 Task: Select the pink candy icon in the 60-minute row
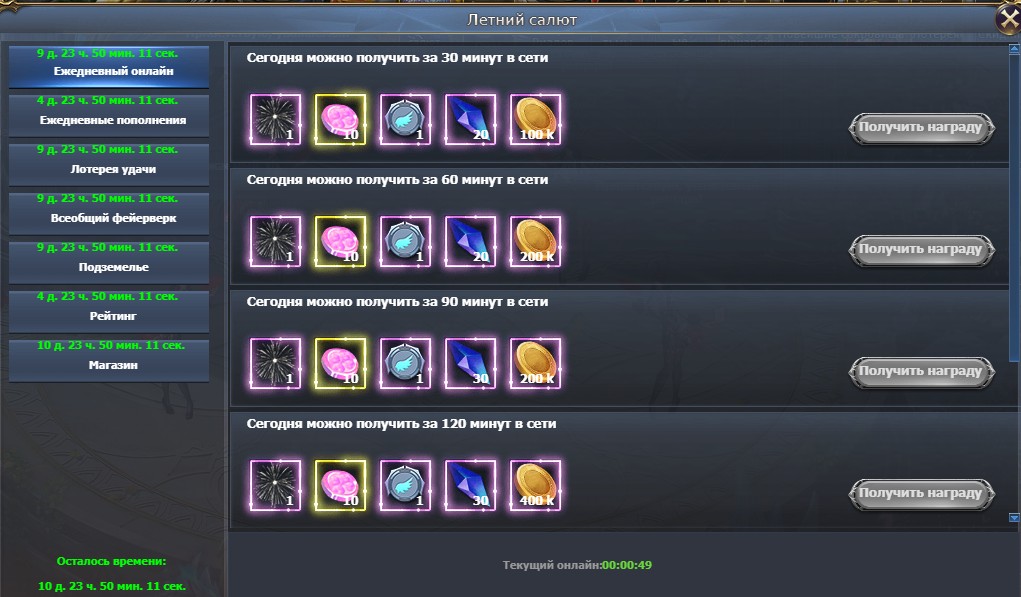point(341,242)
